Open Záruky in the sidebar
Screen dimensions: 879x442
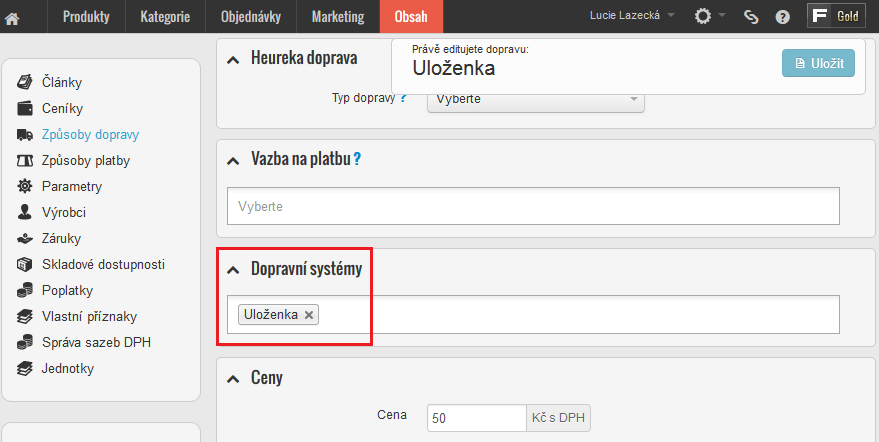coord(61,238)
